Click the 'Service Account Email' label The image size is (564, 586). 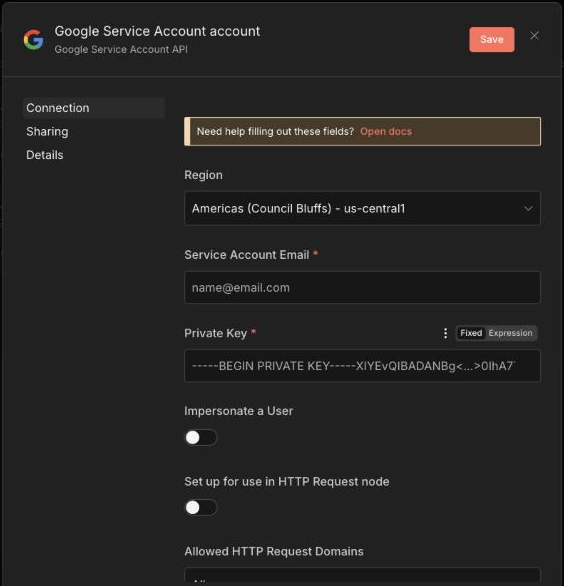pyautogui.click(x=247, y=255)
